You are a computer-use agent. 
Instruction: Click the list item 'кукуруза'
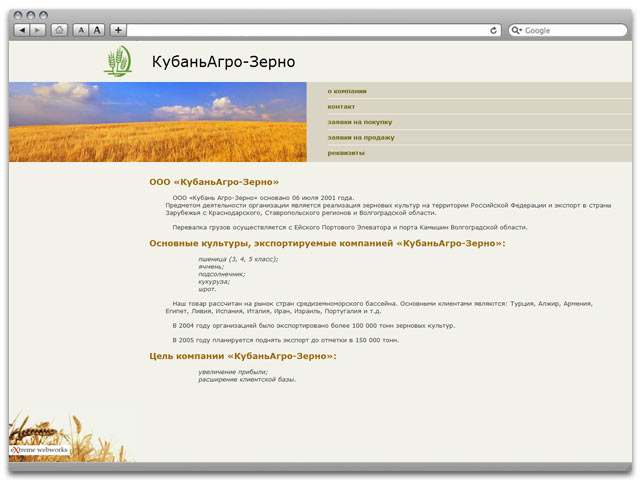click(214, 282)
